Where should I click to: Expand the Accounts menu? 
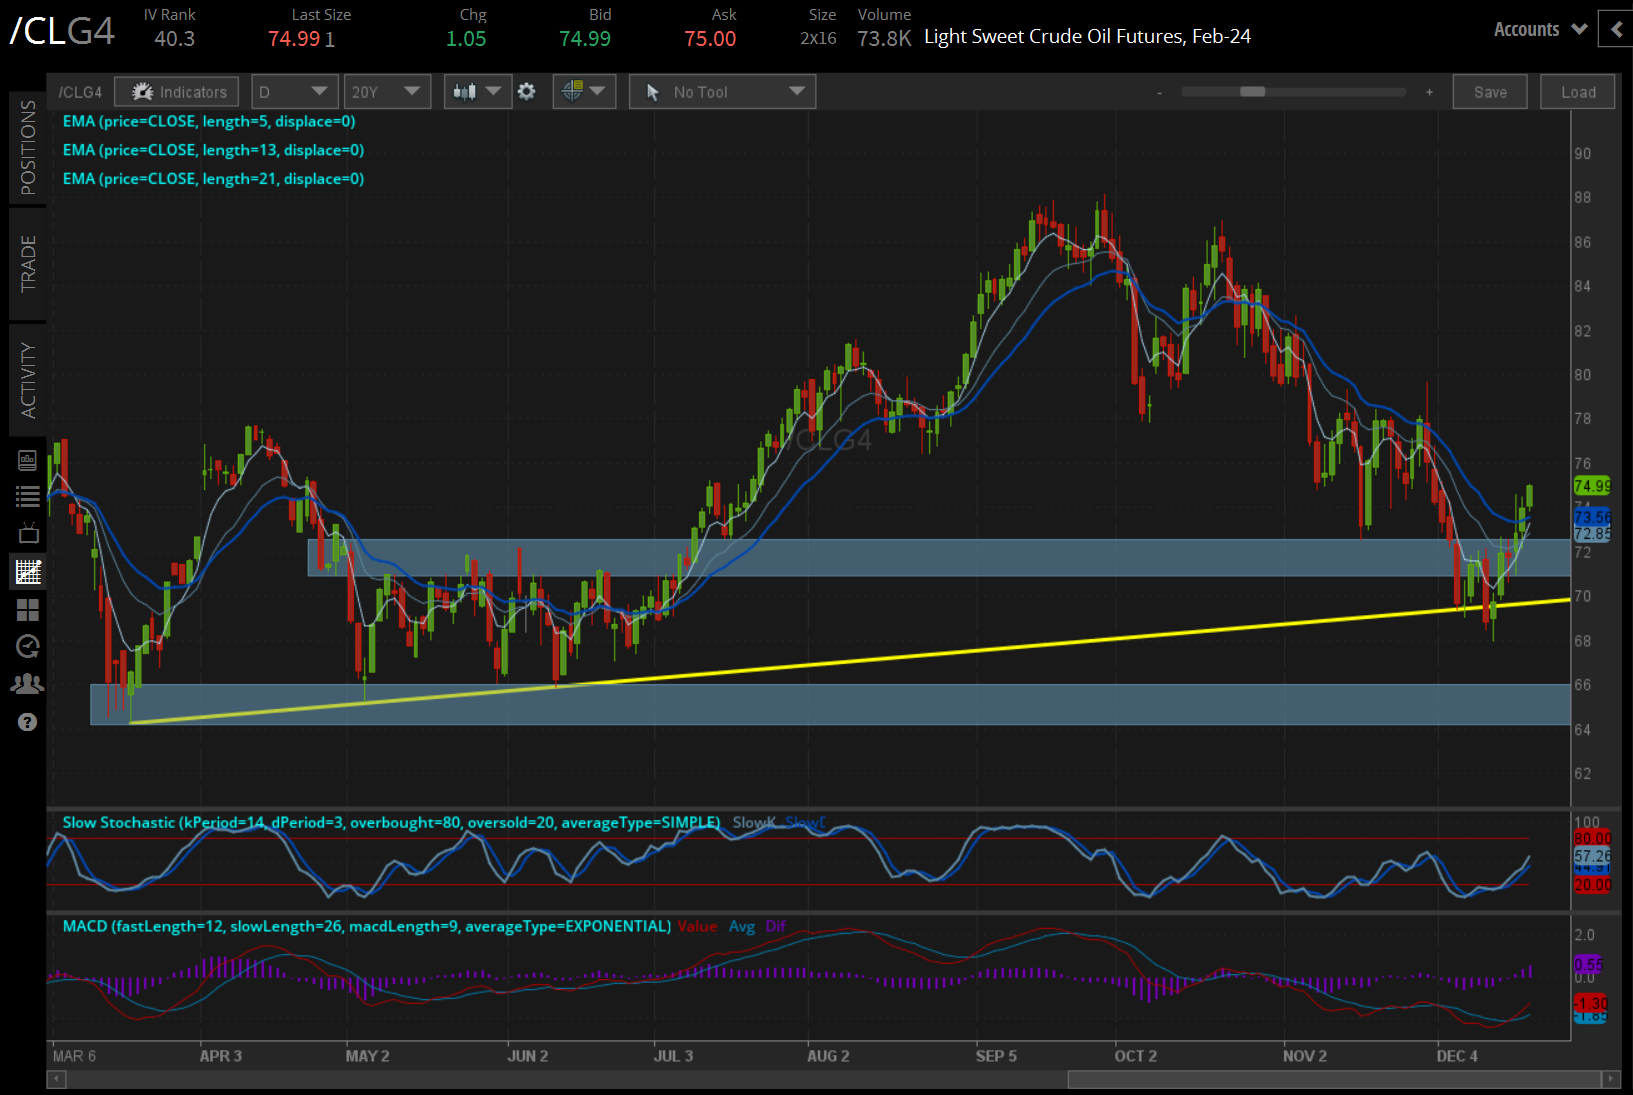pos(1540,30)
